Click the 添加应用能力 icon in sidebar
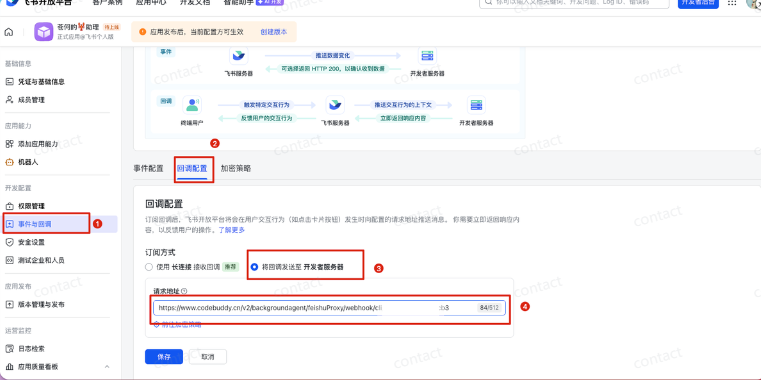 9,144
